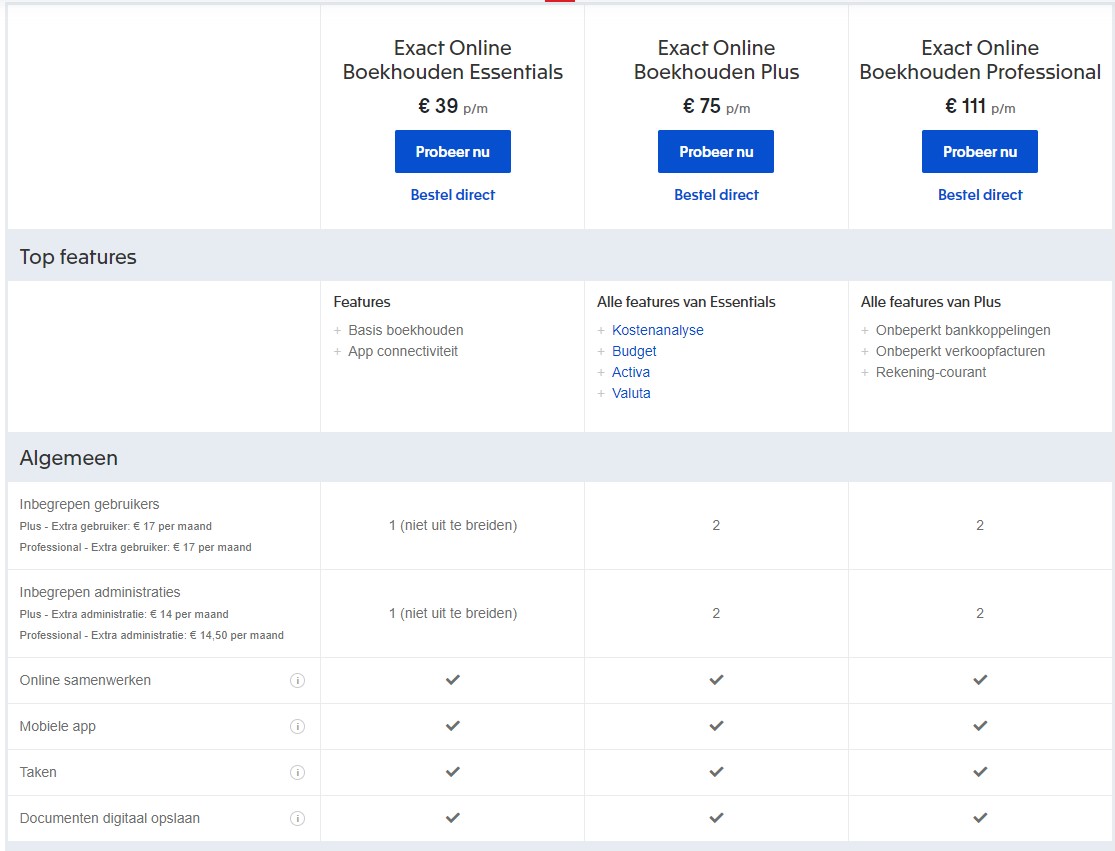Click the Alle features van Plus heading

931,301
